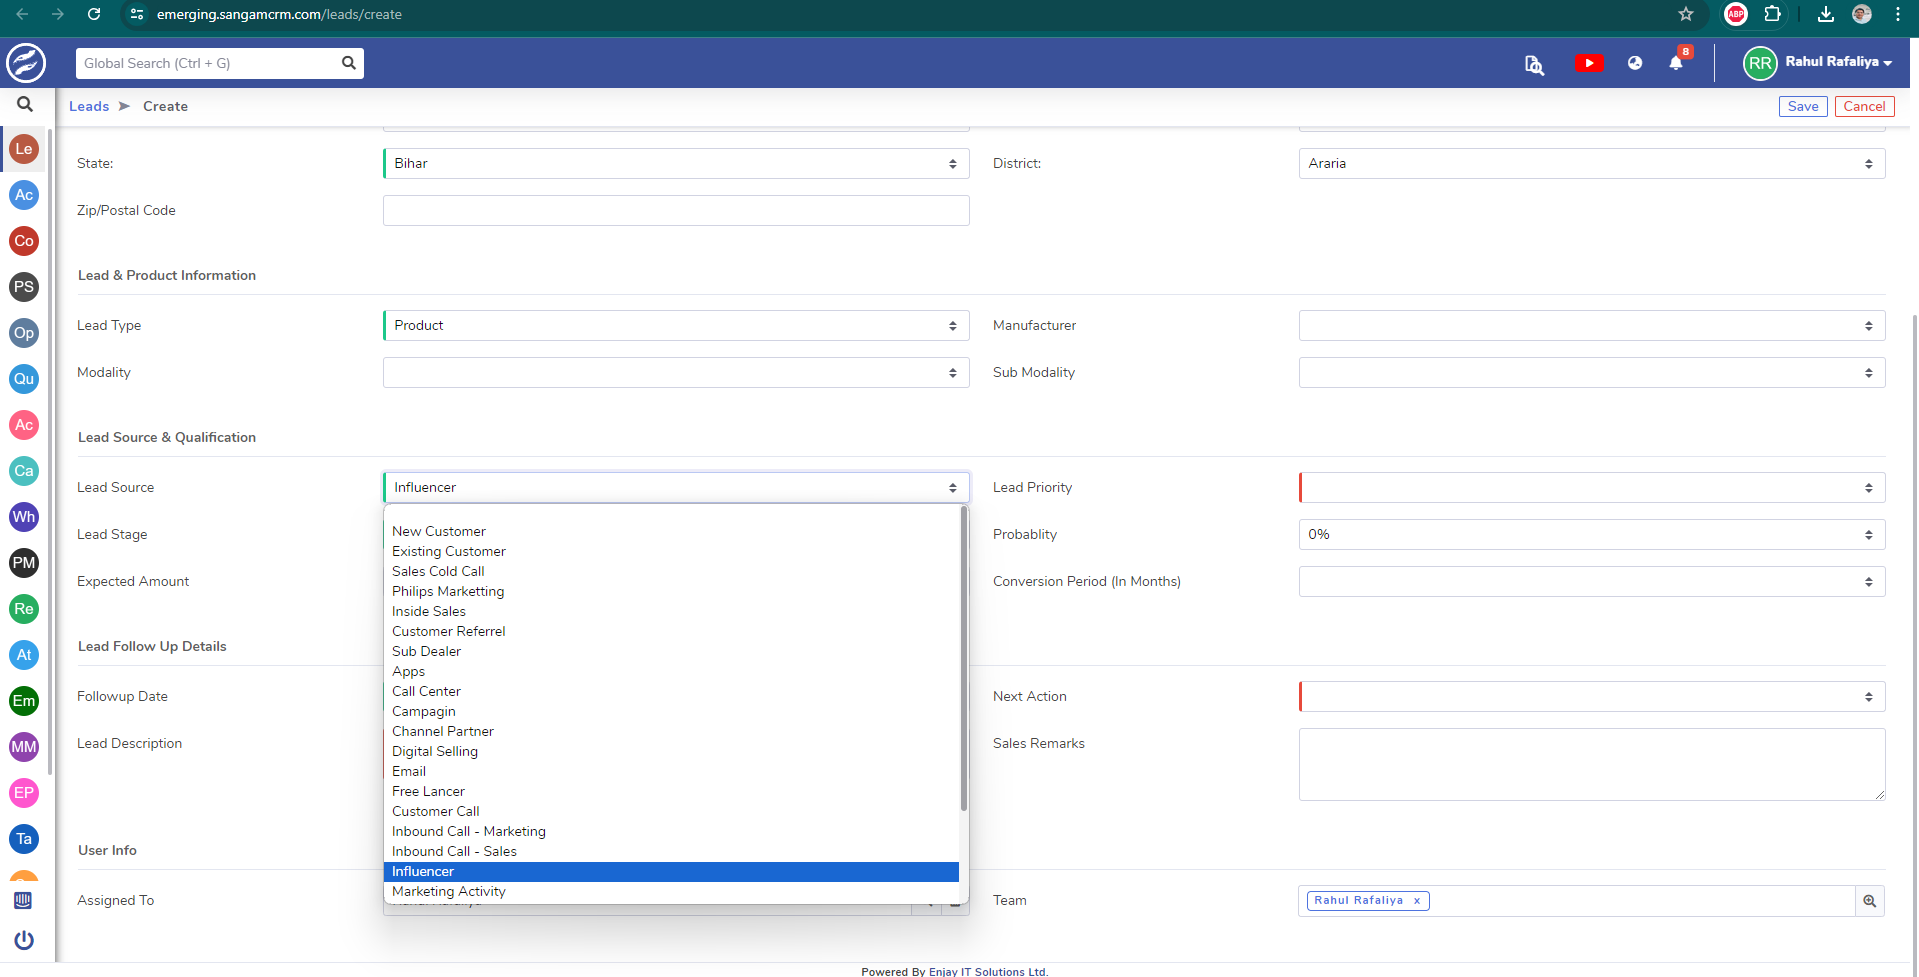
Task: Open the Lead Priority dropdown
Action: (1592, 488)
